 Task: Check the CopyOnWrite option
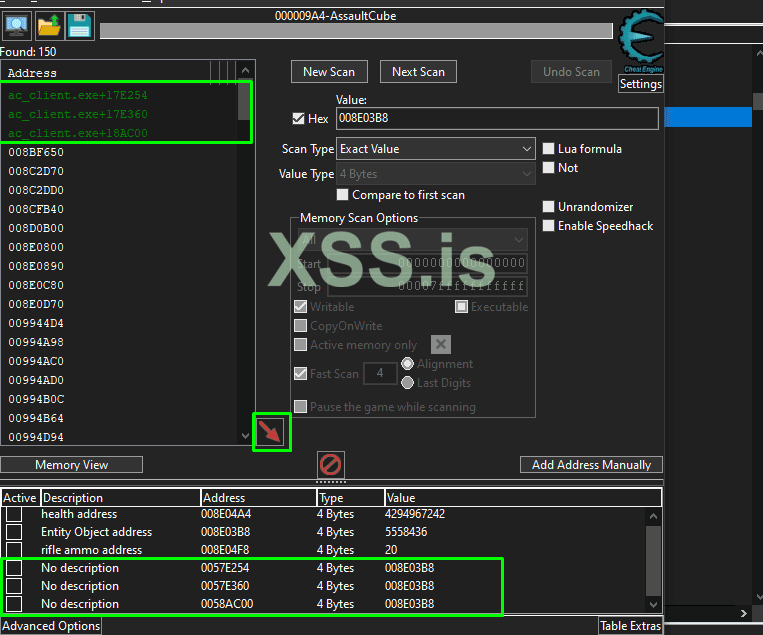pos(301,326)
